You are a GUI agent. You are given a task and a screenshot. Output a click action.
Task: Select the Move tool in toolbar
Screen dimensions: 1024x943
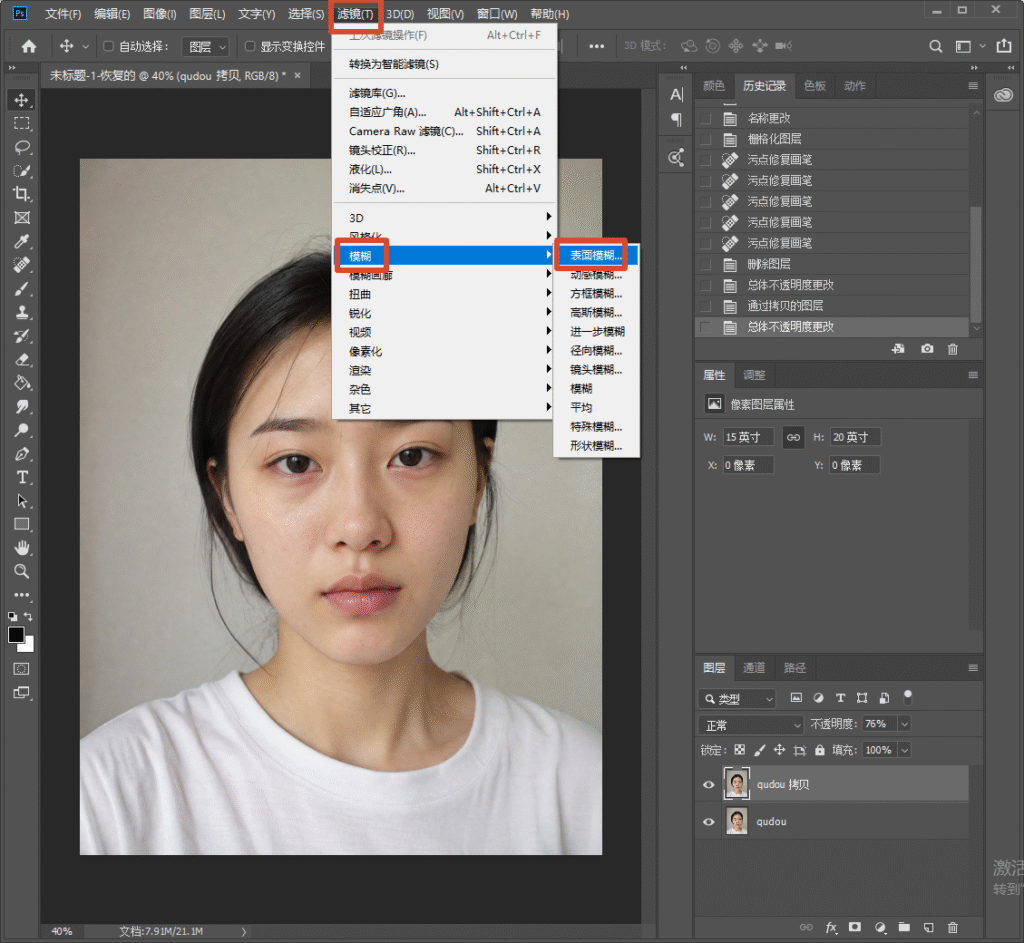pos(22,100)
